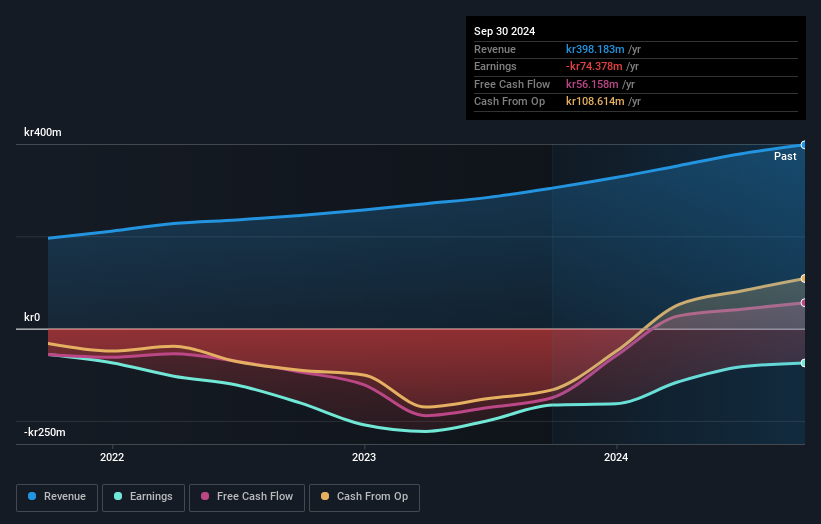821x524 pixels.
Task: Click the Cash From Op row label in the tooltip
Action: [509, 102]
